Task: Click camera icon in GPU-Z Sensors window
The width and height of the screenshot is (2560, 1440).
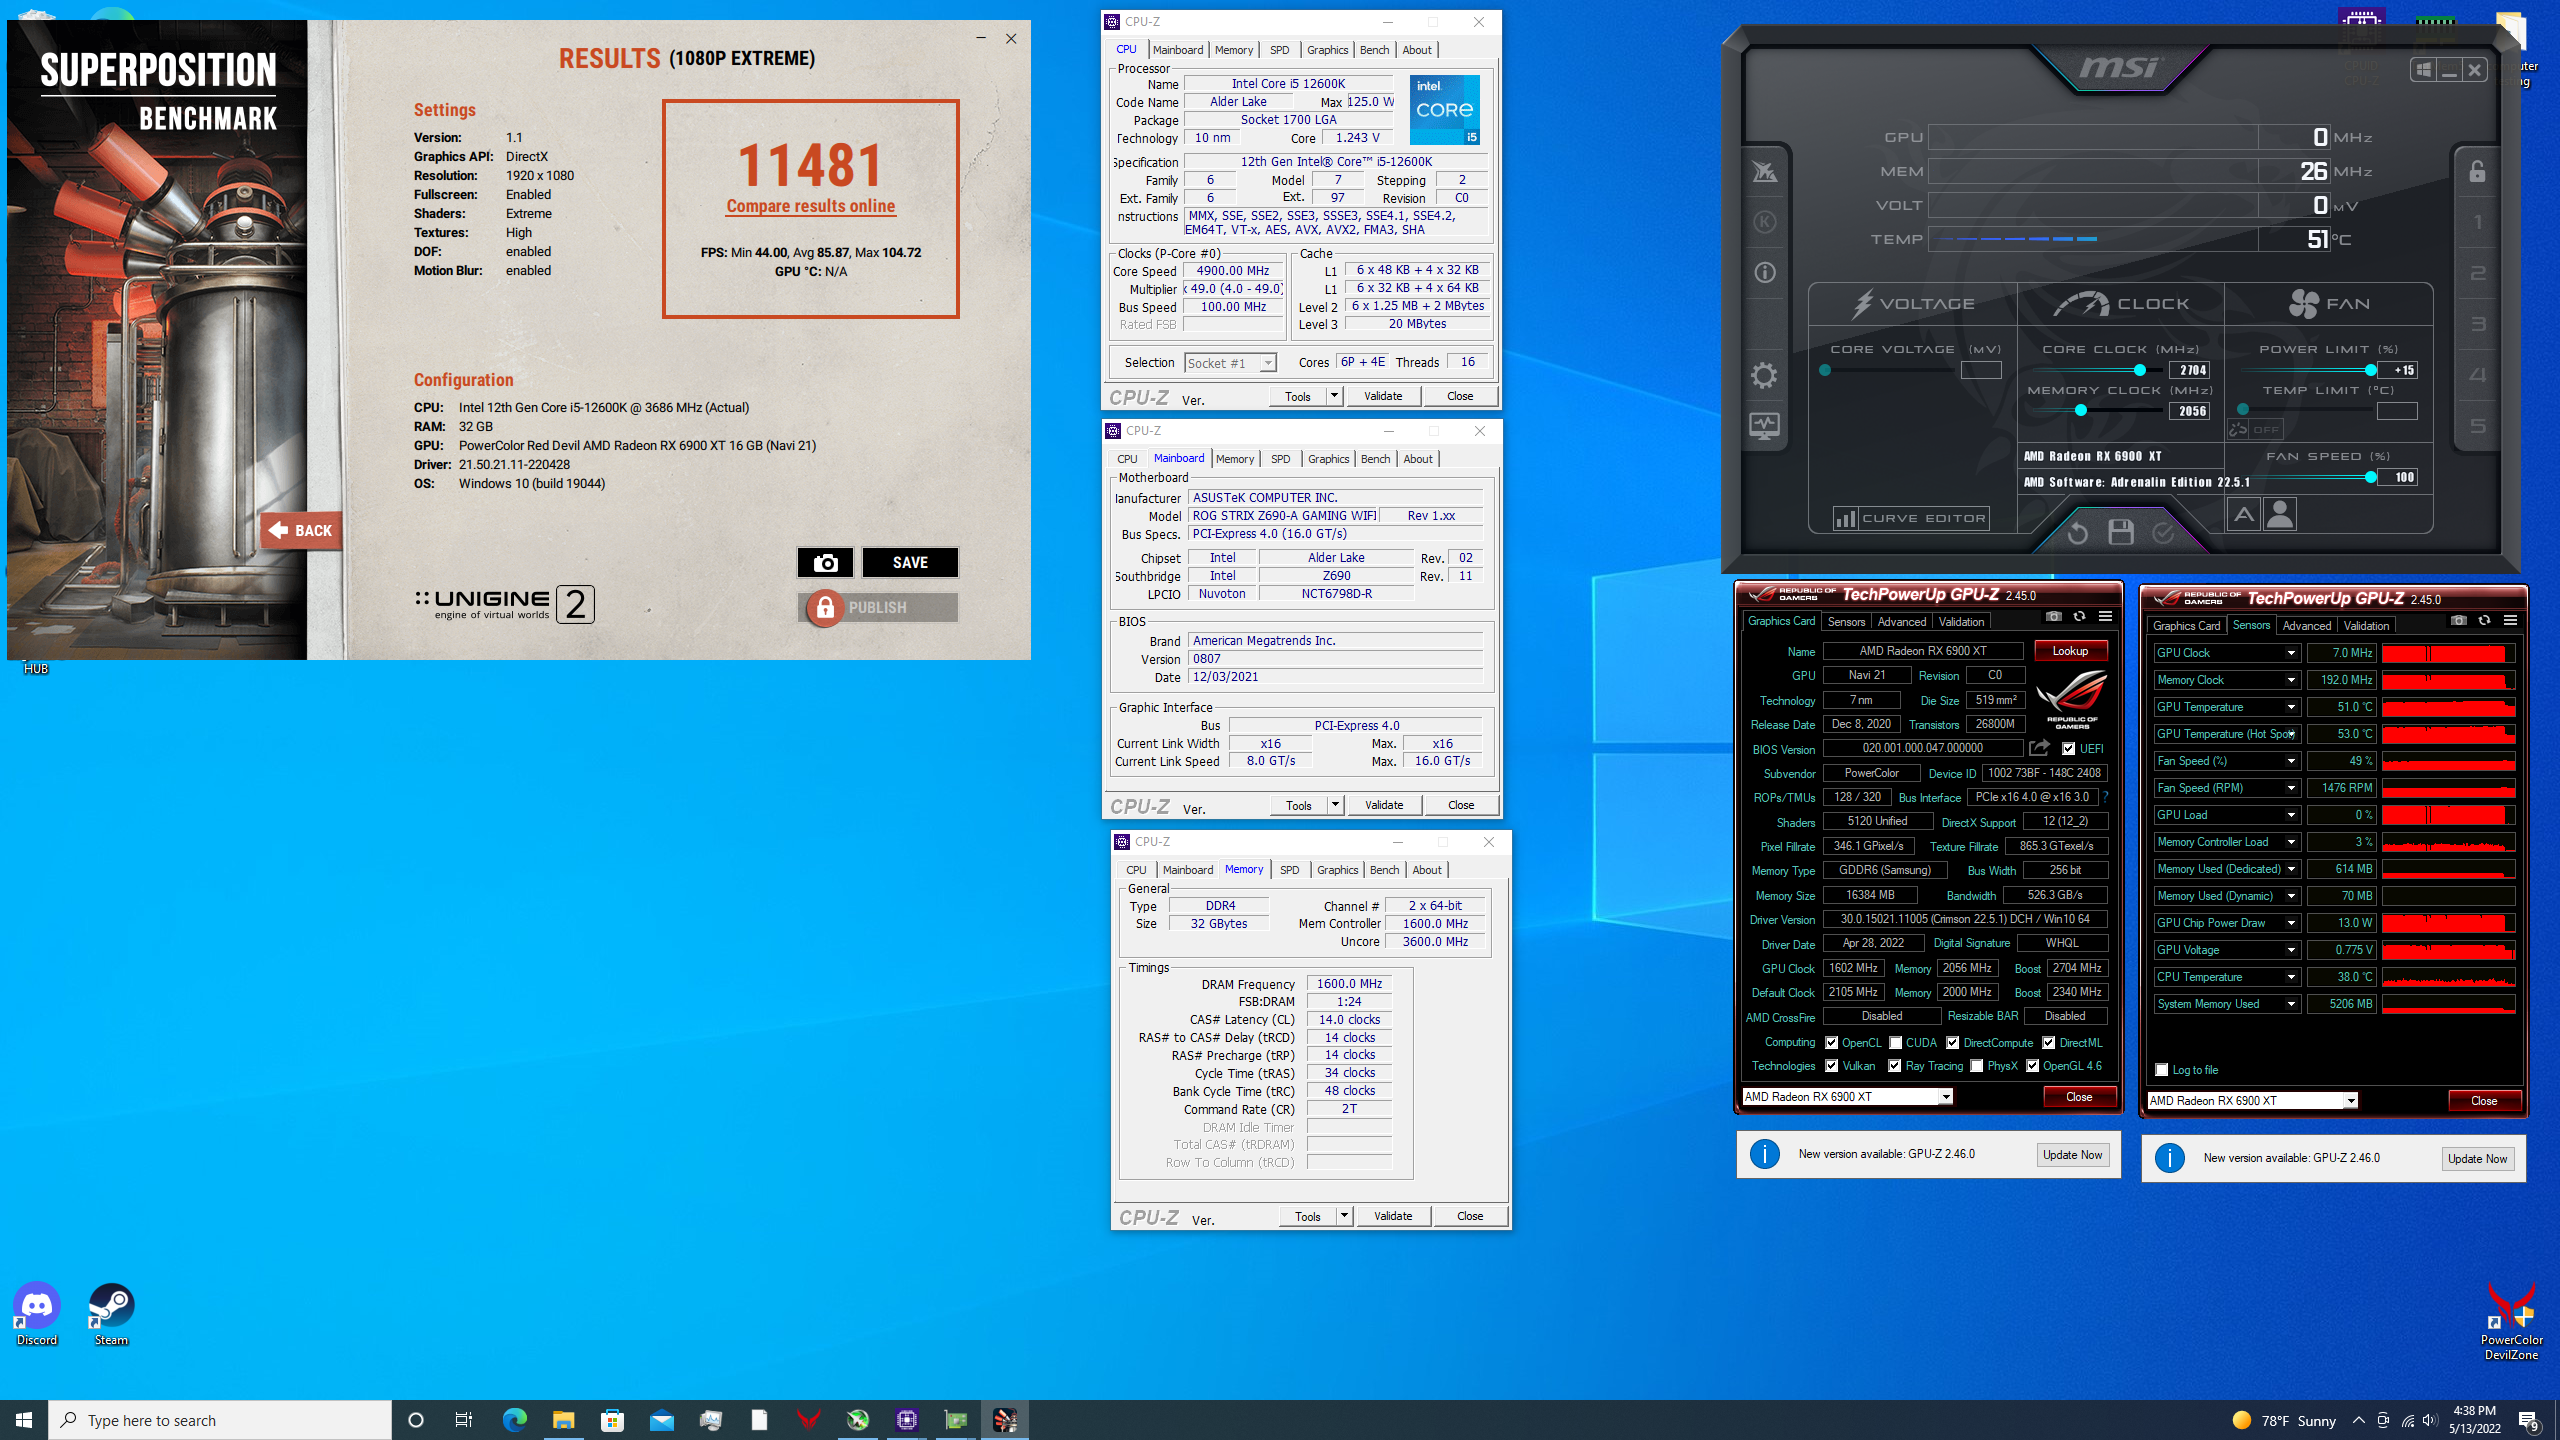Action: pos(2458,620)
